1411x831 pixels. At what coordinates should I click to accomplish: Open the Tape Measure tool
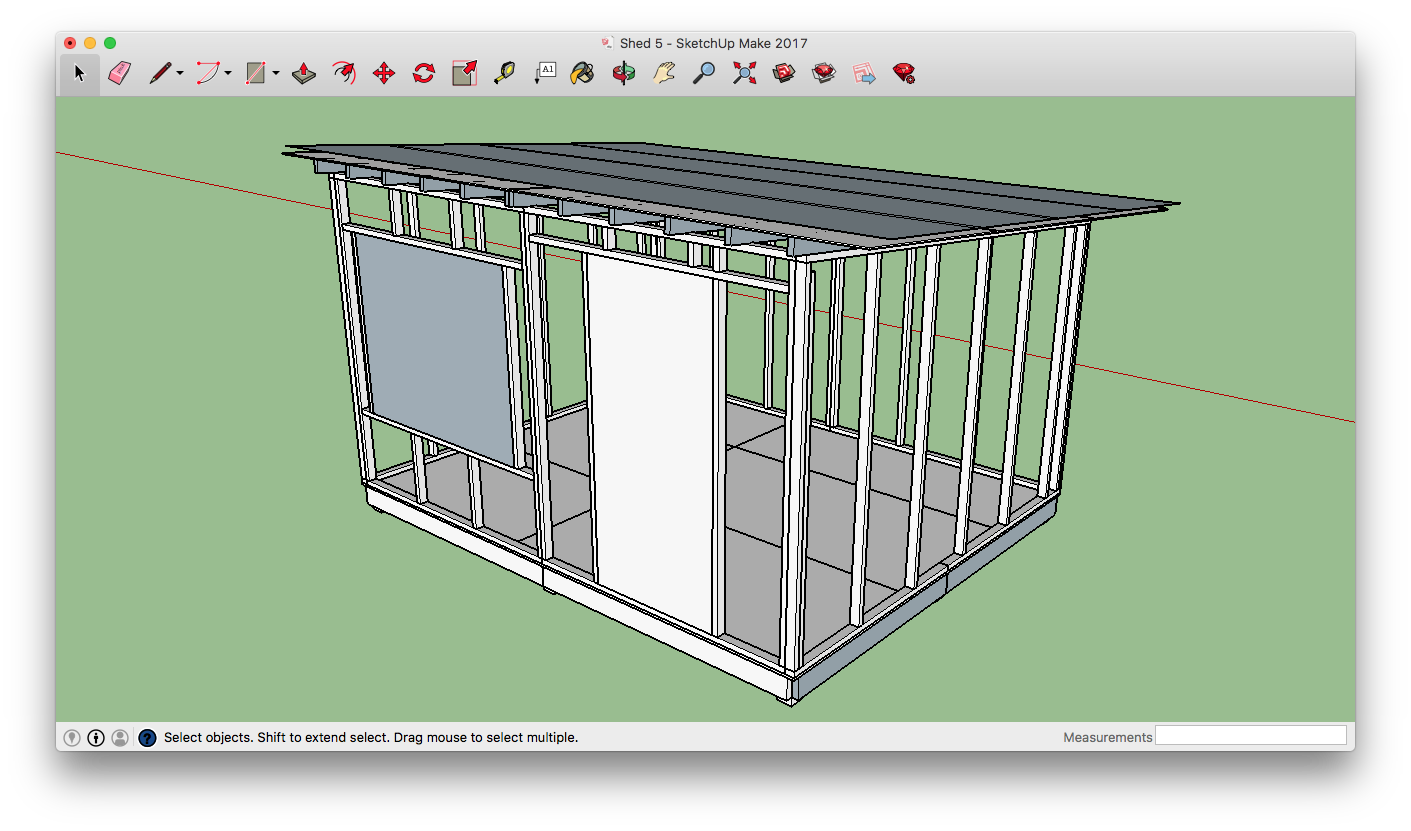pyautogui.click(x=503, y=72)
